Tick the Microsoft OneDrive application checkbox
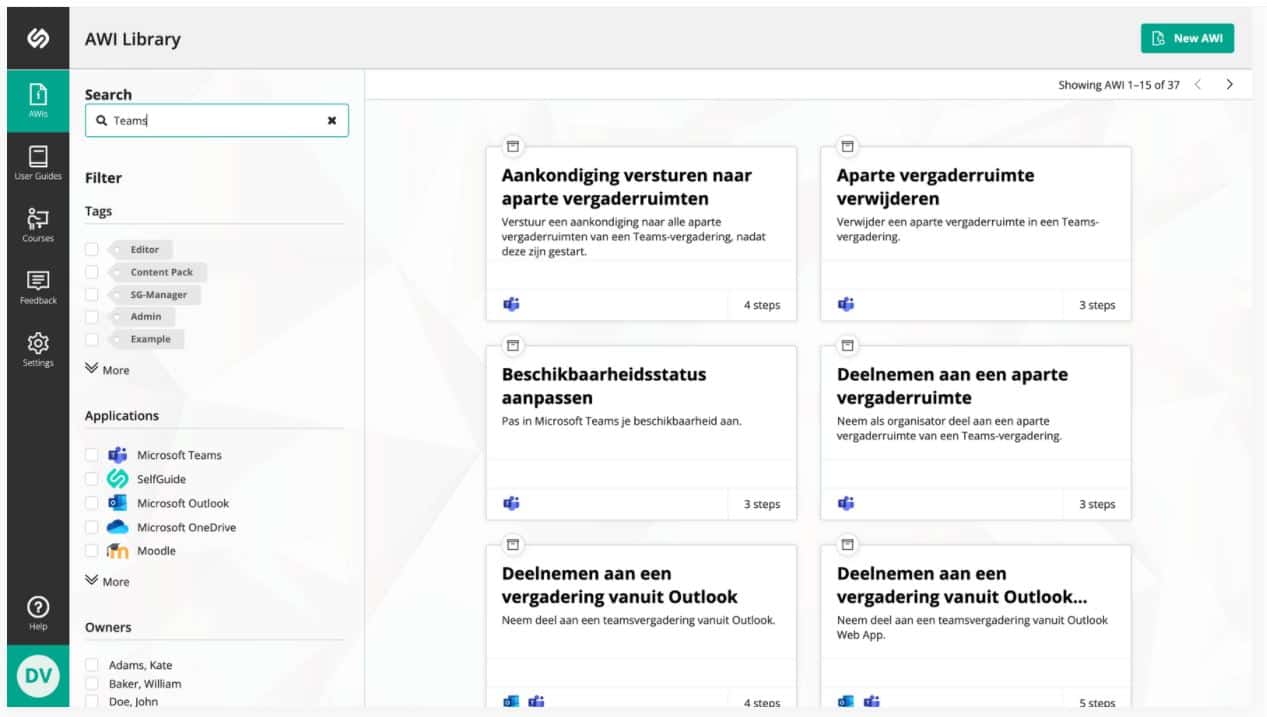This screenshot has height=717, width=1267. [92, 527]
